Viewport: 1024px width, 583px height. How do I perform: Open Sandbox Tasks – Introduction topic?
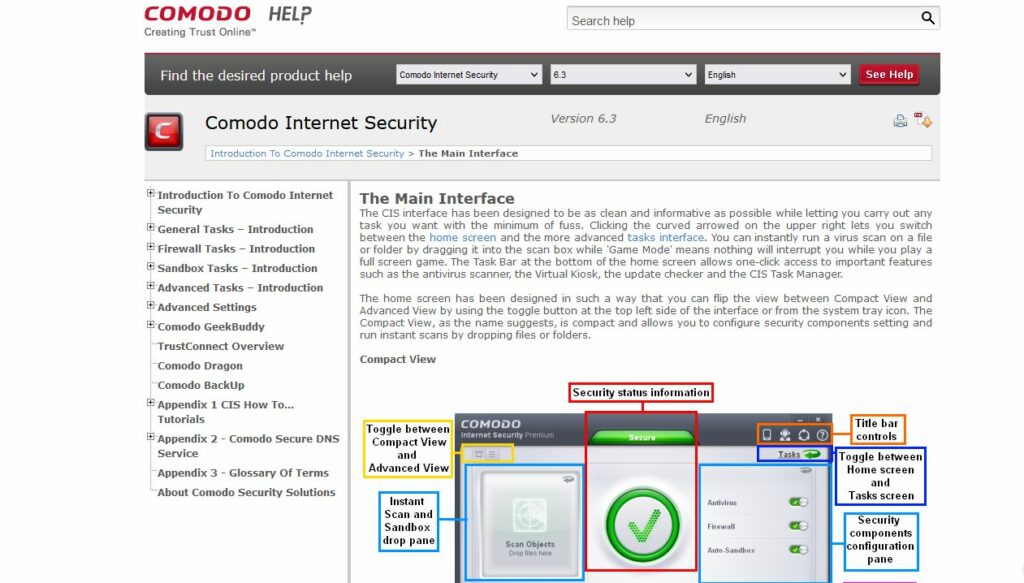[x=237, y=268]
